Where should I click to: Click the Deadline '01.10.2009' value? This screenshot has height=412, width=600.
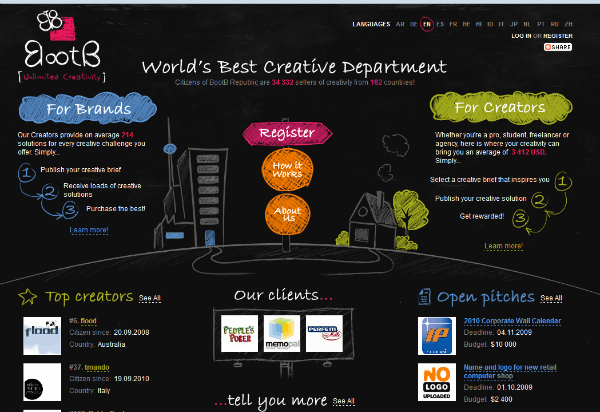tap(514, 388)
